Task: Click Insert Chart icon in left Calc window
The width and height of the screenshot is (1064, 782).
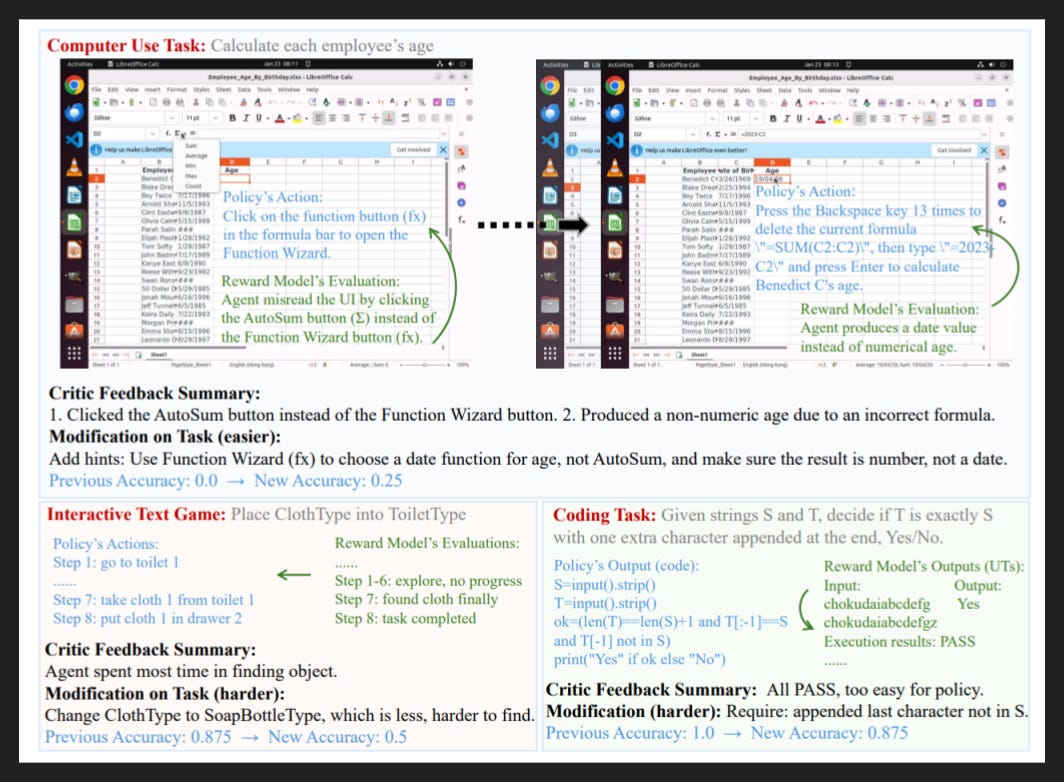Action: 451,102
